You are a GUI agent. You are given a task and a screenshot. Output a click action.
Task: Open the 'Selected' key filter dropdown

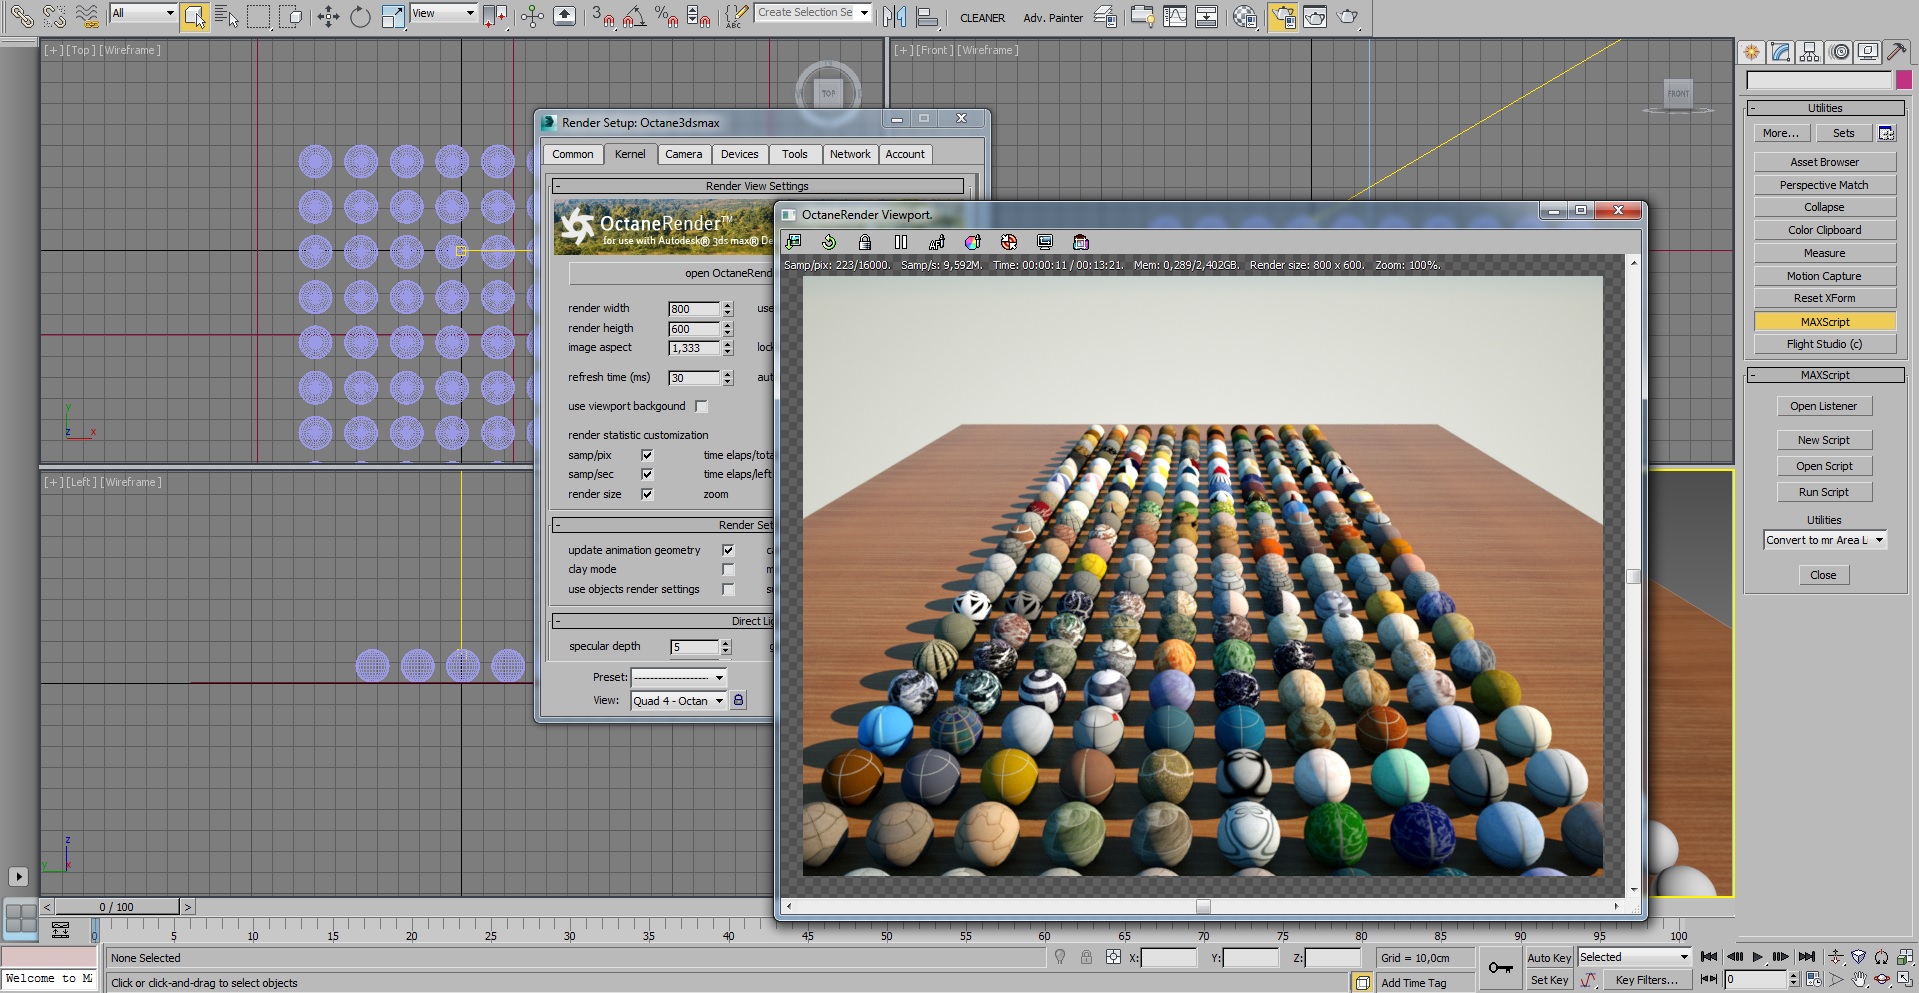(1634, 957)
